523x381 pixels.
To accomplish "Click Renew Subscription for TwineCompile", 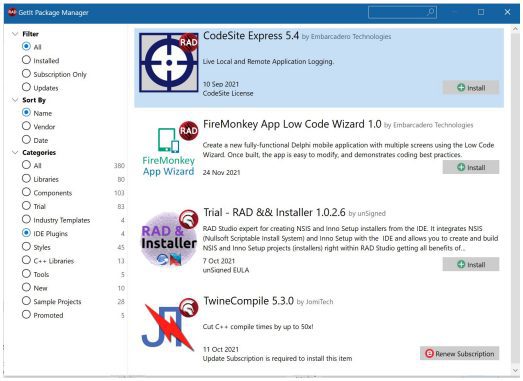I will pyautogui.click(x=460, y=353).
